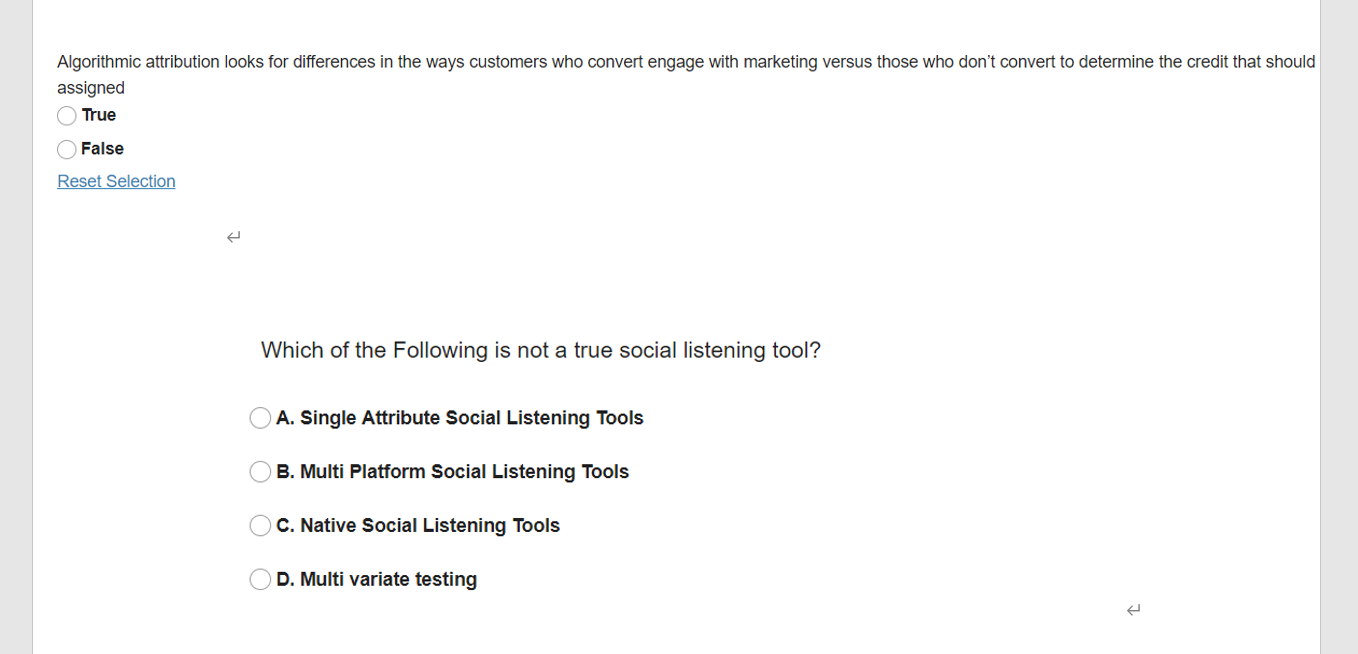The image size is (1358, 654).
Task: Click the answer C option text
Action: coord(418,525)
